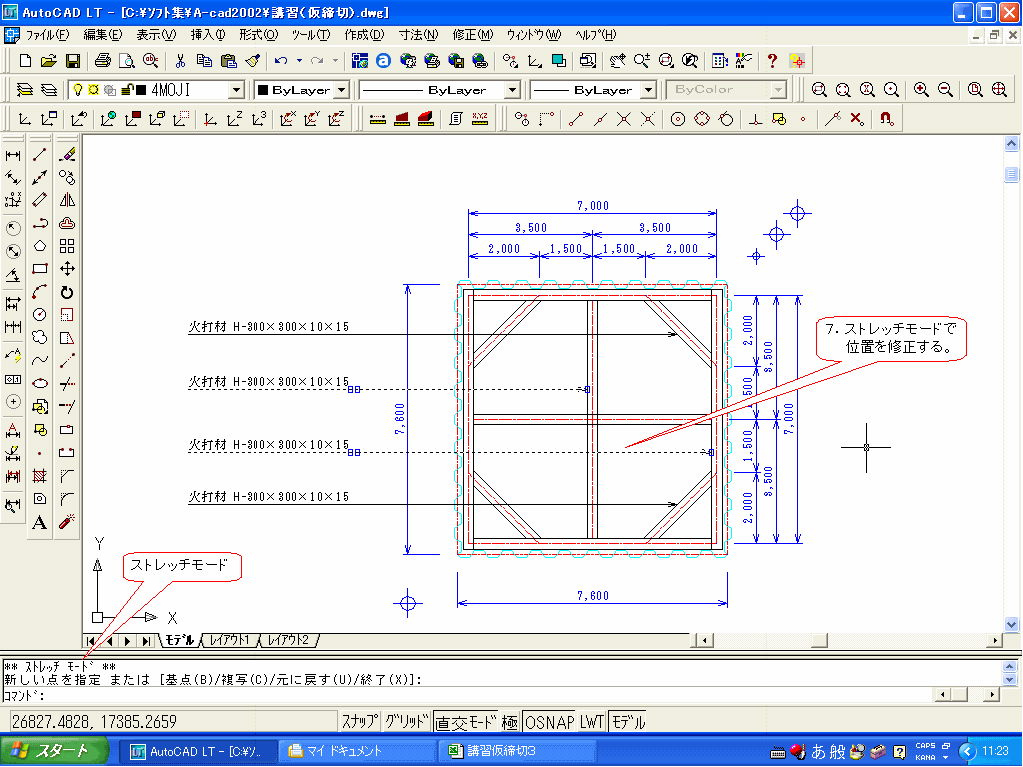Click the black color swatch ByLayer
The width and height of the screenshot is (1023, 767).
click(264, 90)
